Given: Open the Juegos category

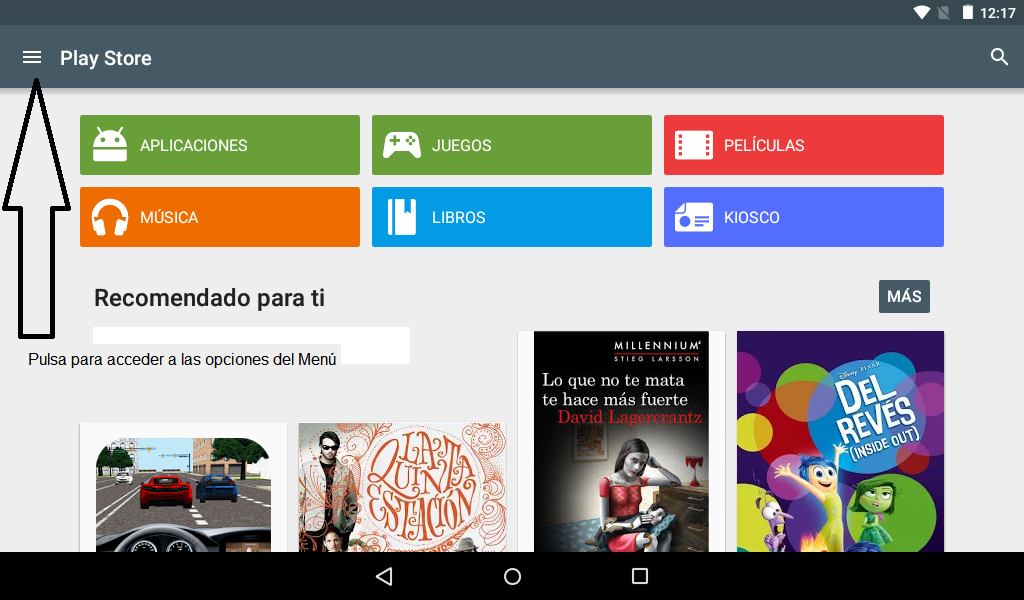Looking at the screenshot, I should [x=512, y=145].
